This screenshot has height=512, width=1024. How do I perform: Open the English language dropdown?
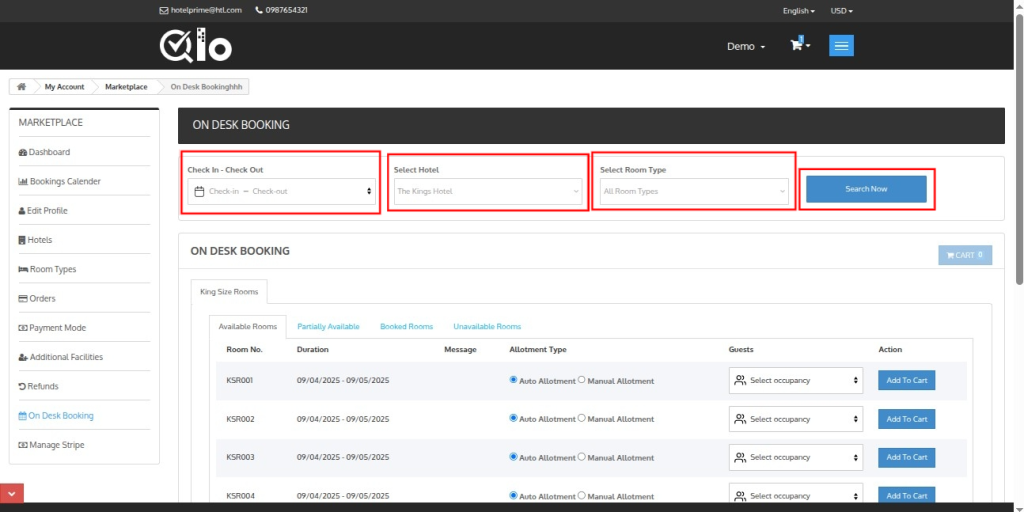799,10
